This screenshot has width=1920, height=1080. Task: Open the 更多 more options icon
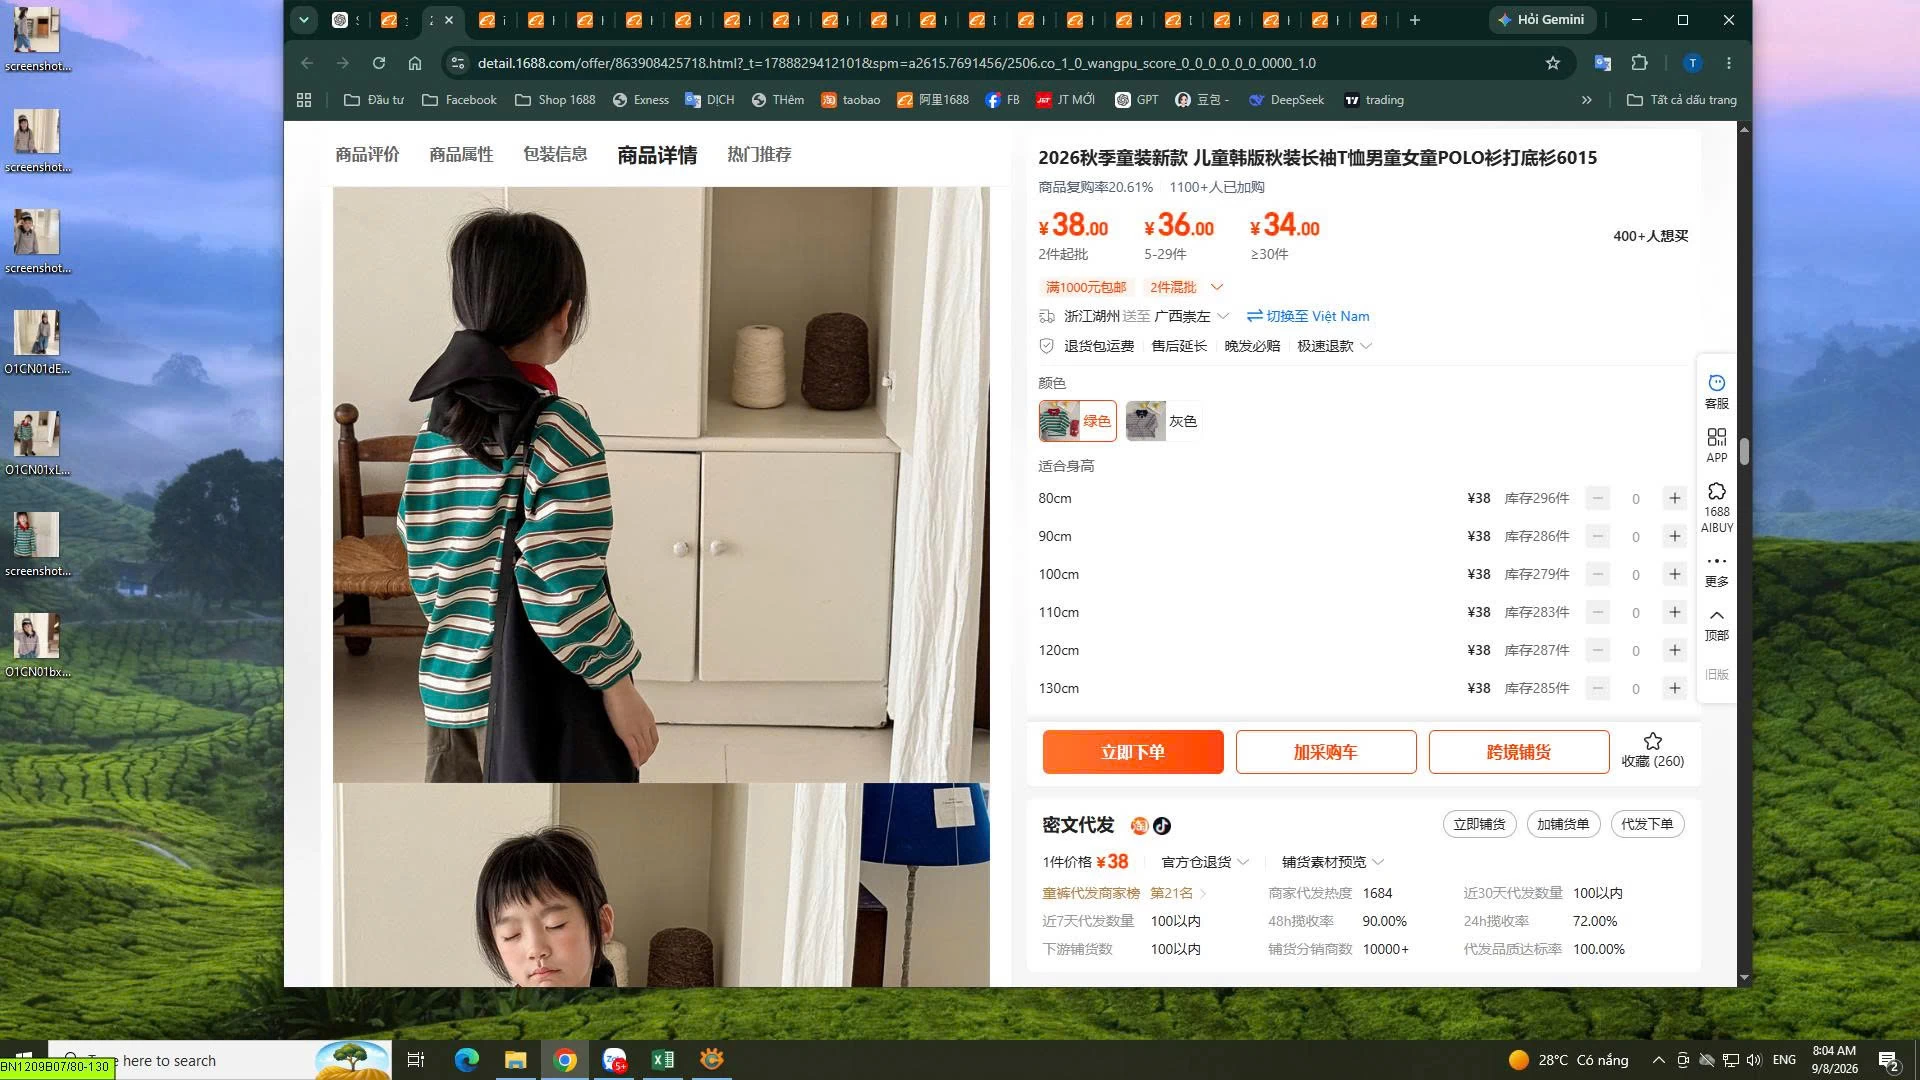[1716, 570]
